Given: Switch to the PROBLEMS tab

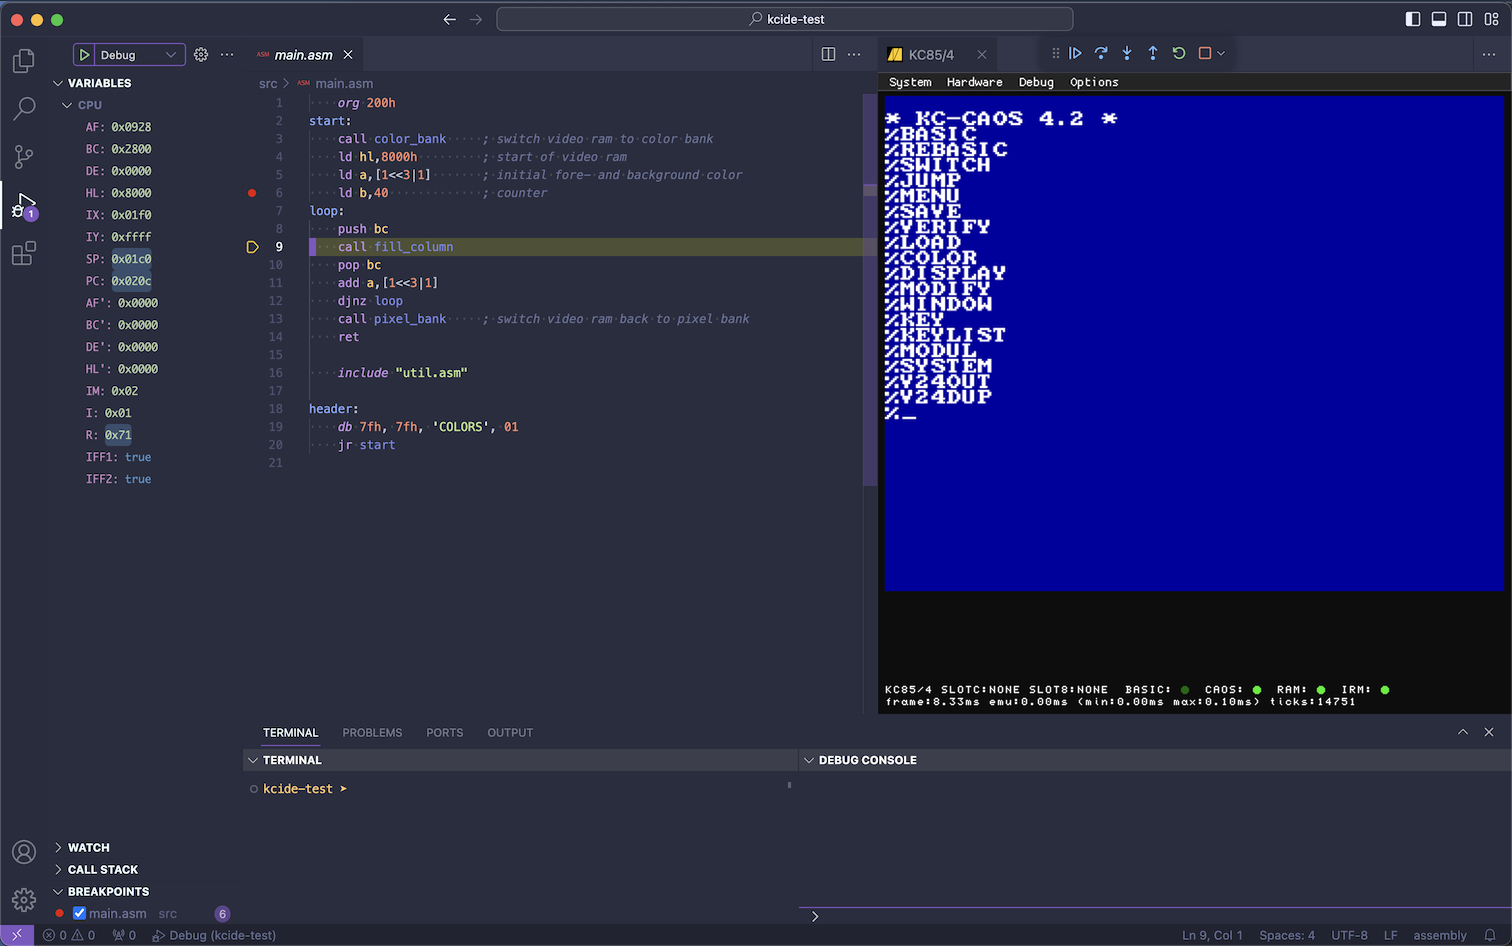Looking at the screenshot, I should pyautogui.click(x=372, y=732).
